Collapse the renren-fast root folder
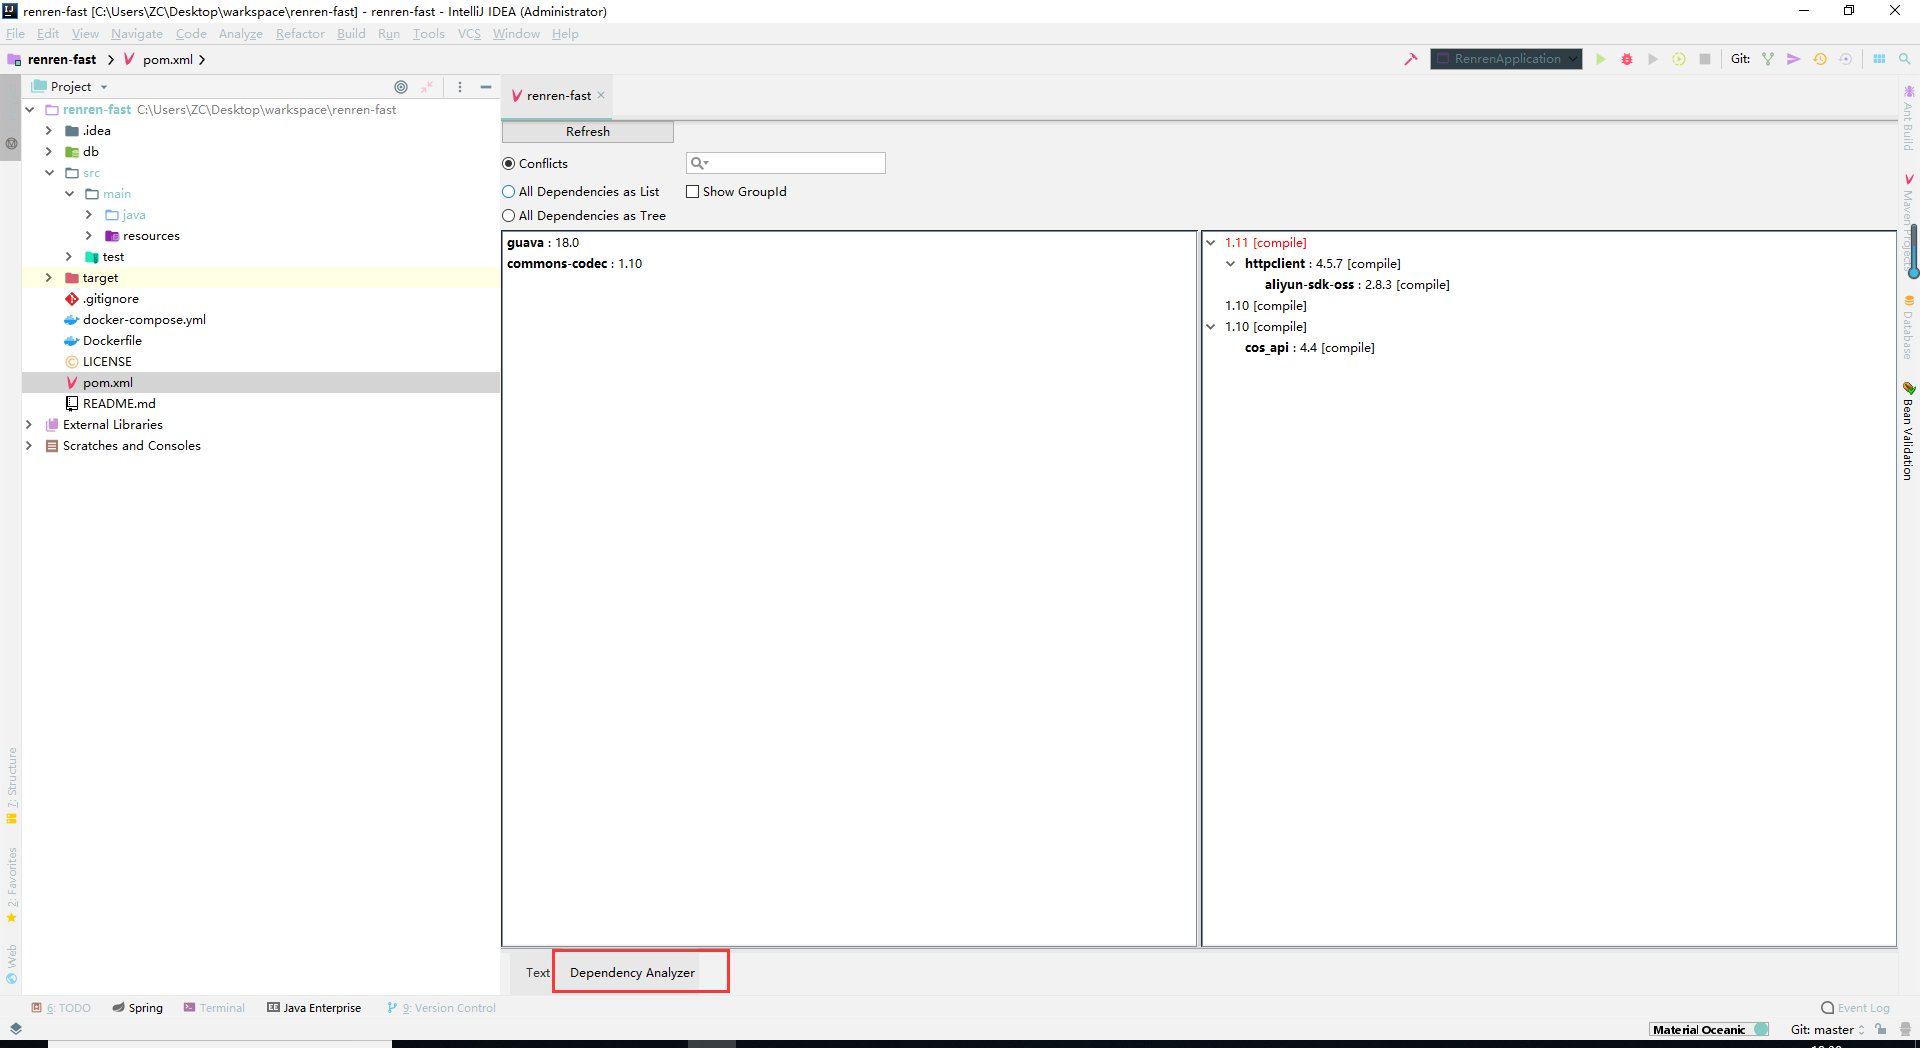 click(x=30, y=110)
